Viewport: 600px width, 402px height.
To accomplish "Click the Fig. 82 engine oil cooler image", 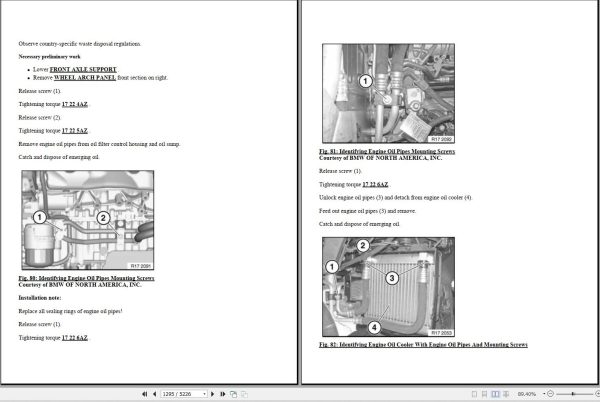I will tap(388, 287).
